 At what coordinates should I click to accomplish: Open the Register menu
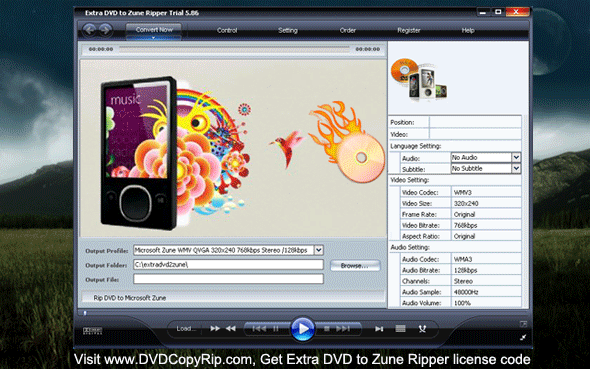click(409, 30)
